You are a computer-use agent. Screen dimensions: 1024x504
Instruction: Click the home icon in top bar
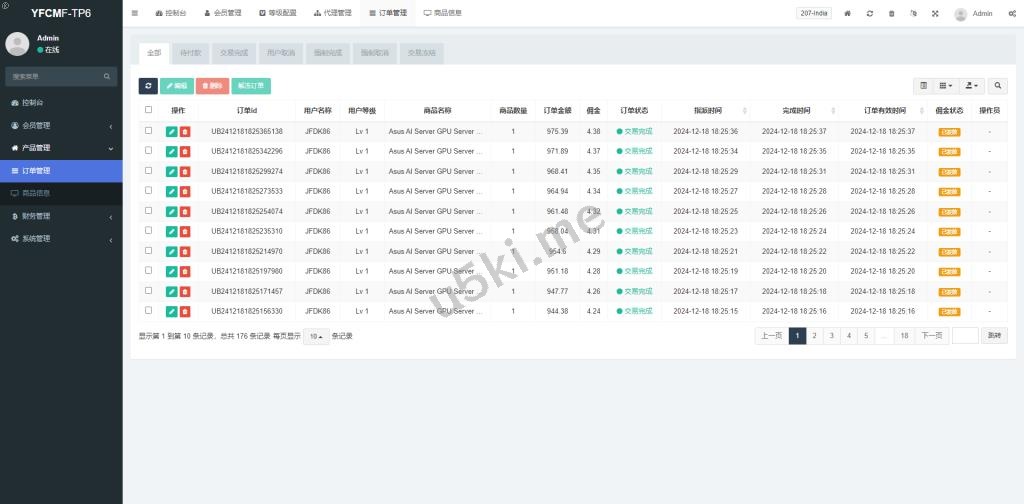click(x=848, y=14)
